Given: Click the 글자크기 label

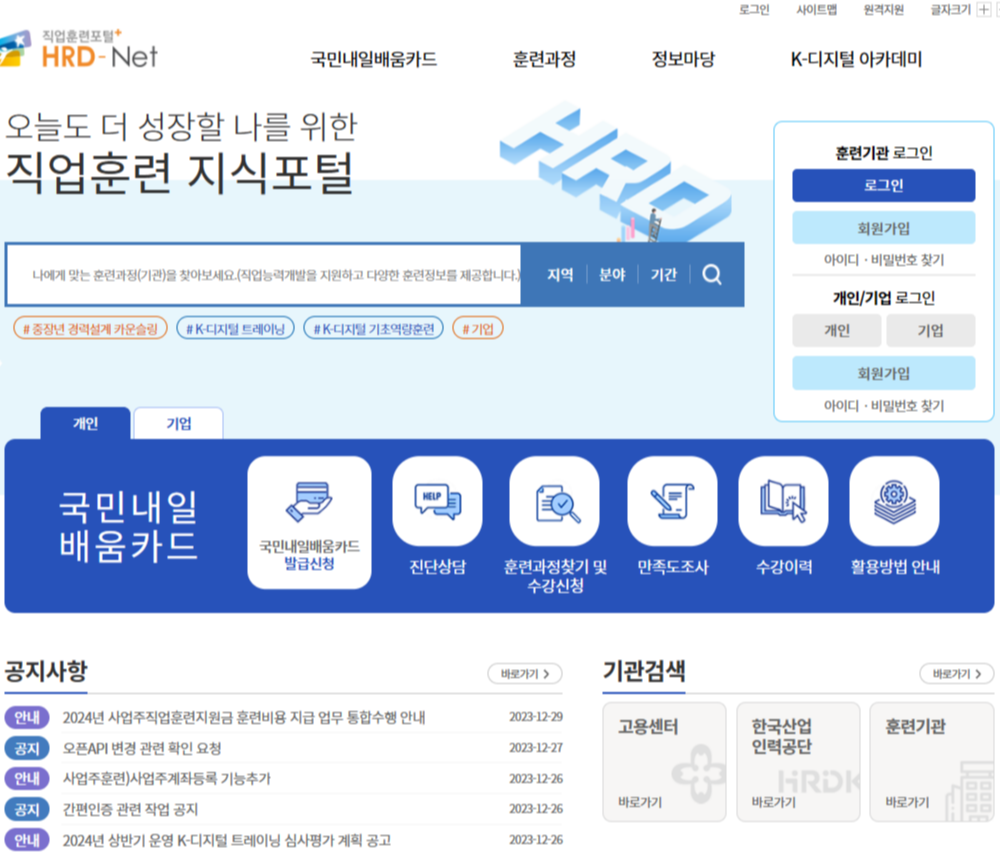Looking at the screenshot, I should click(x=950, y=10).
